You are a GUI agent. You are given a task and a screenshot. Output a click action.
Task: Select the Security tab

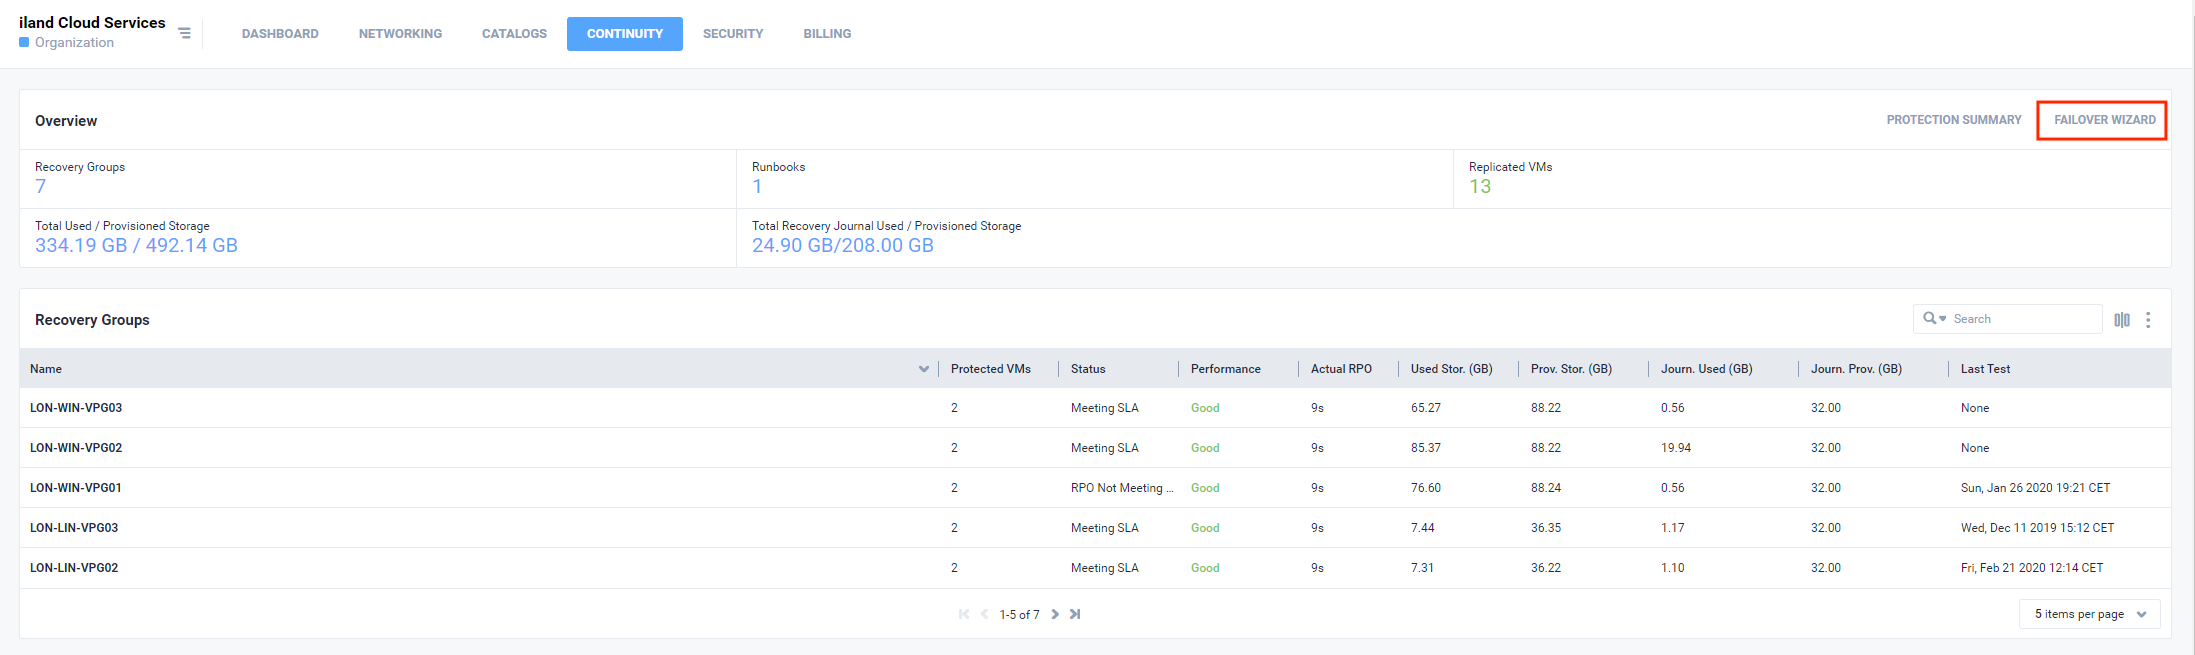coord(732,34)
